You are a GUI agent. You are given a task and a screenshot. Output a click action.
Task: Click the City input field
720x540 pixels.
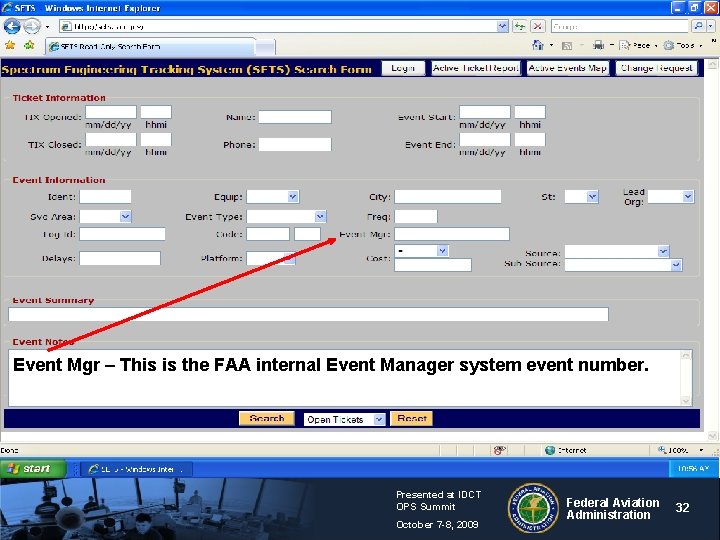point(448,197)
